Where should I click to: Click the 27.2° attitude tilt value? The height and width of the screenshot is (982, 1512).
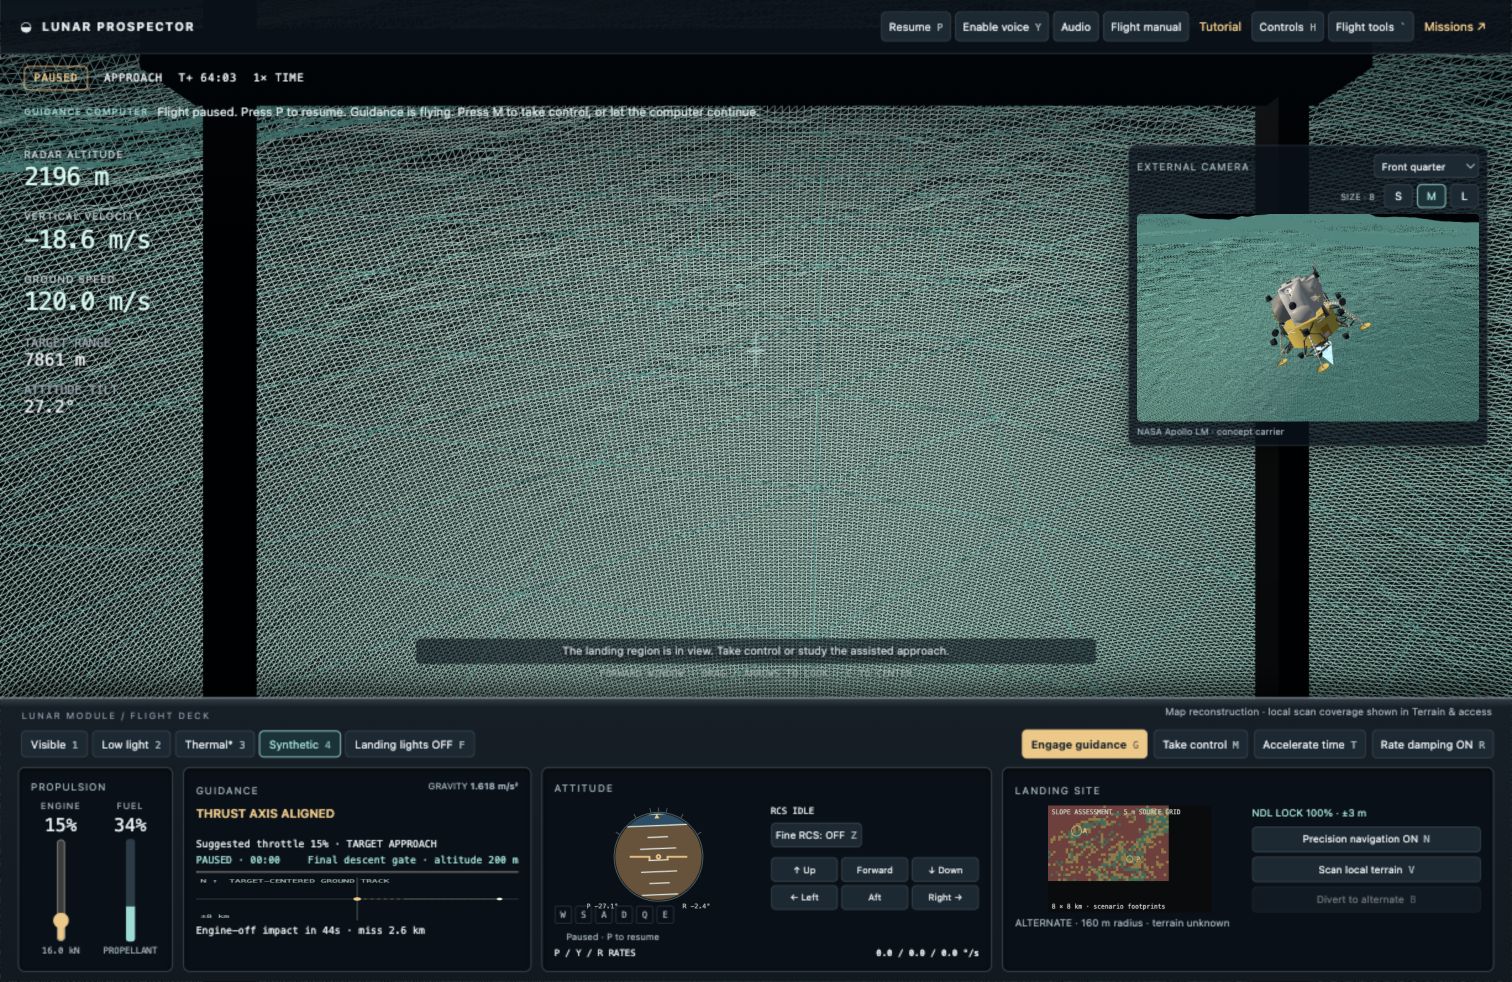point(49,406)
